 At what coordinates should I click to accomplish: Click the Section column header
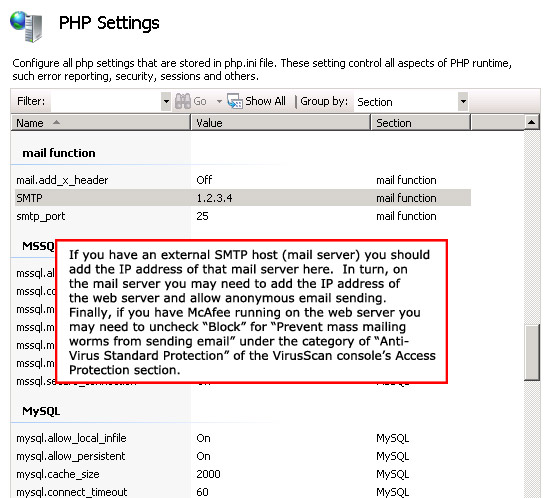click(420, 123)
